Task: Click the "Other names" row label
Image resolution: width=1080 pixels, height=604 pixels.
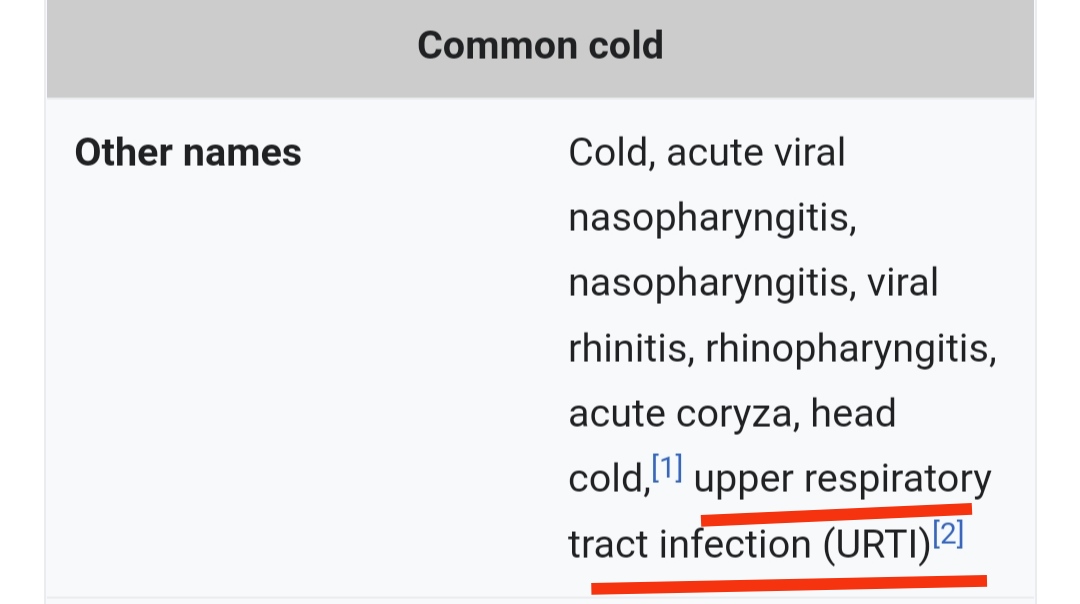Action: [188, 153]
